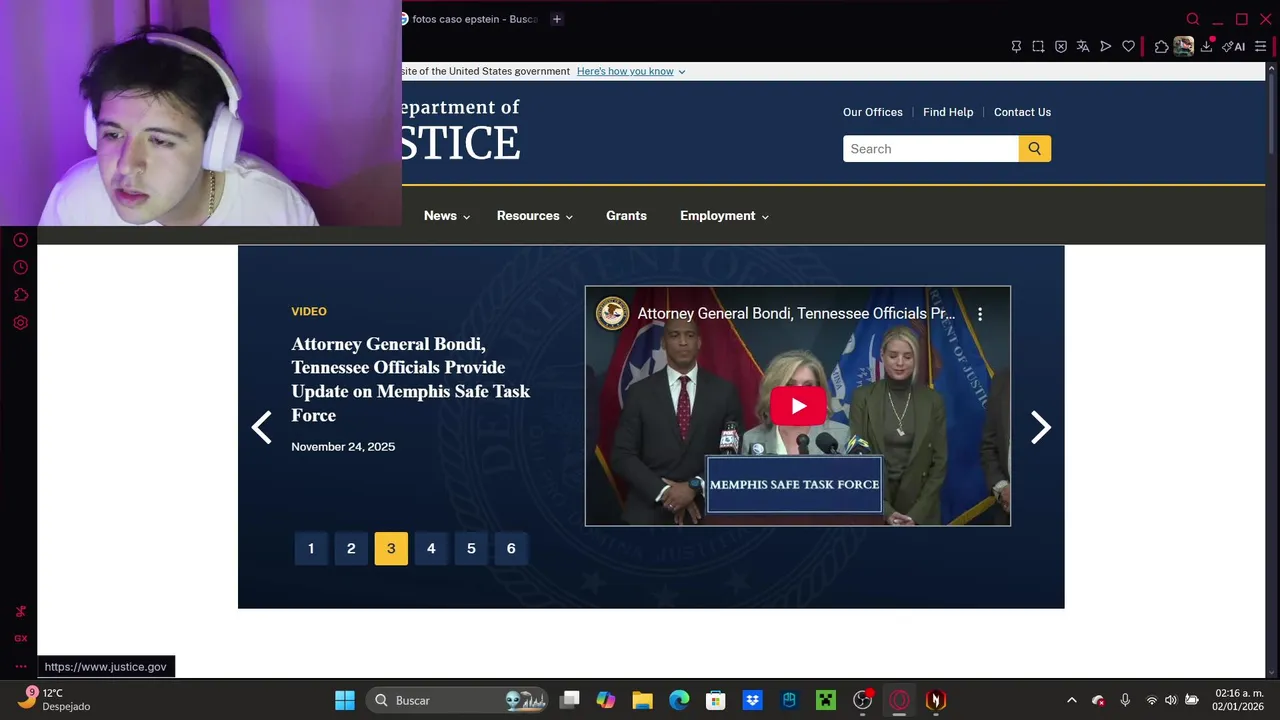Play the Memphis Safe Task Force YouTube video
The image size is (1280, 720).
[798, 406]
